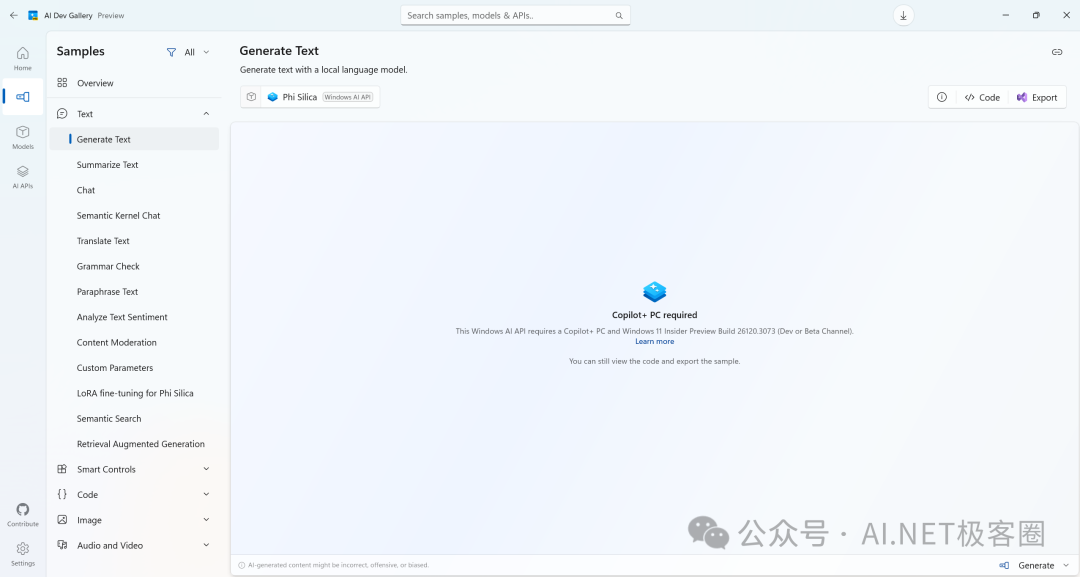Open LoRA fine-tuning for Phi Silica sample
This screenshot has width=1080, height=577.
coord(134,393)
